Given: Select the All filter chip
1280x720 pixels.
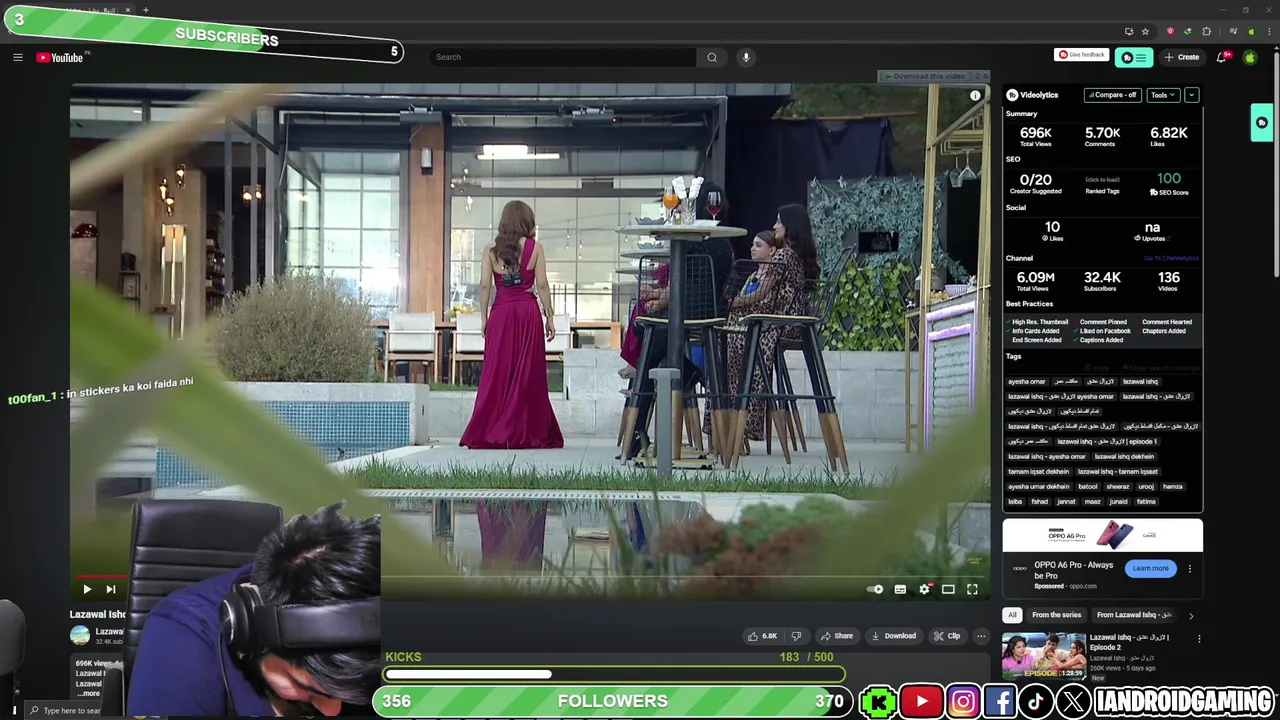Looking at the screenshot, I should [x=1012, y=615].
